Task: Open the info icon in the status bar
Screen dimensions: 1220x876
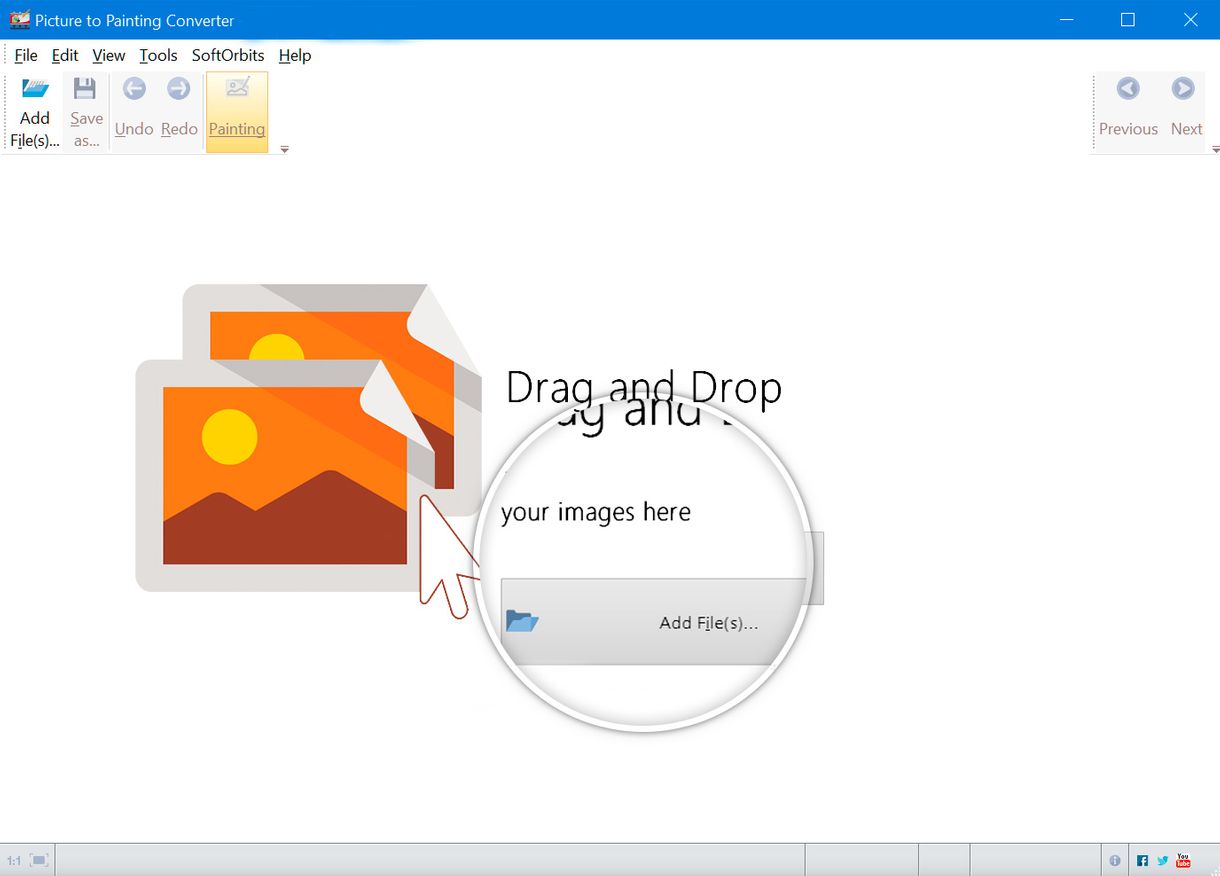Action: (1115, 859)
